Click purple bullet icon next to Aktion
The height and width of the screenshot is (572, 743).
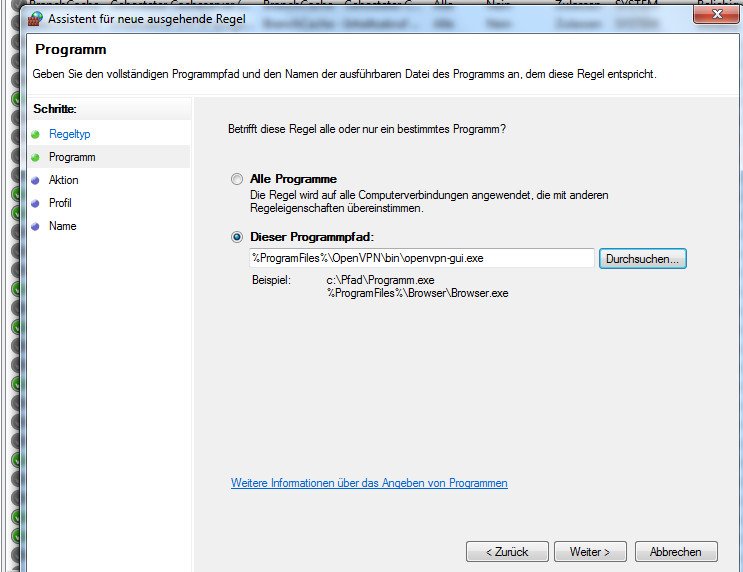35,181
